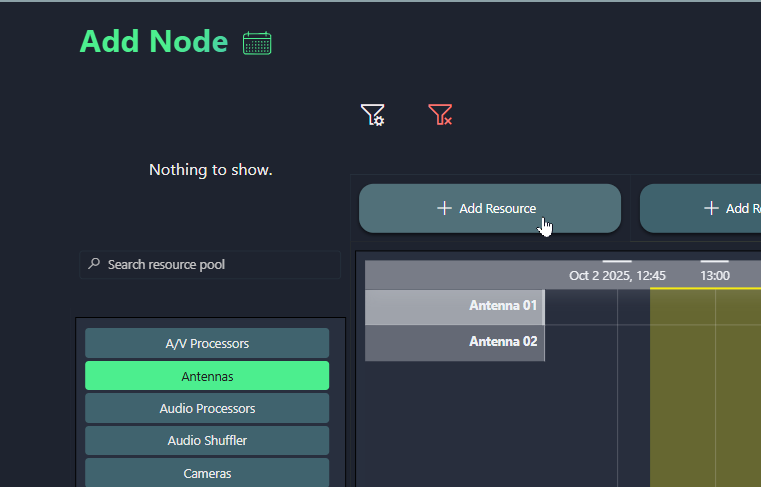Clear filters with the red funnel icon

(440, 115)
